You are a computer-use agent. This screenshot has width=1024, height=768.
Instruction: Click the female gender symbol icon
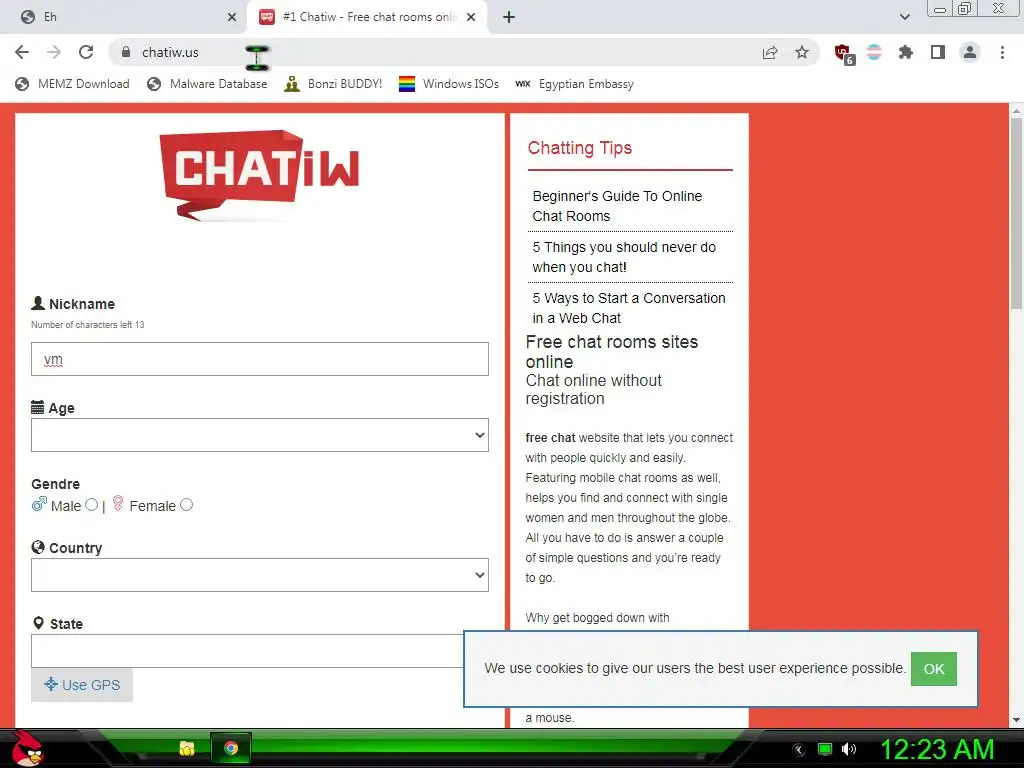coord(118,504)
